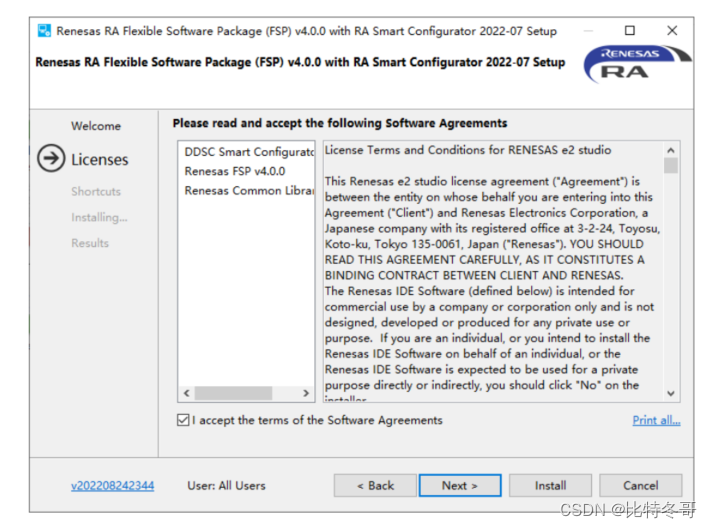Viewport: 712px width, 528px height.
Task: Select the Installing... step in sidebar
Action: tap(99, 217)
